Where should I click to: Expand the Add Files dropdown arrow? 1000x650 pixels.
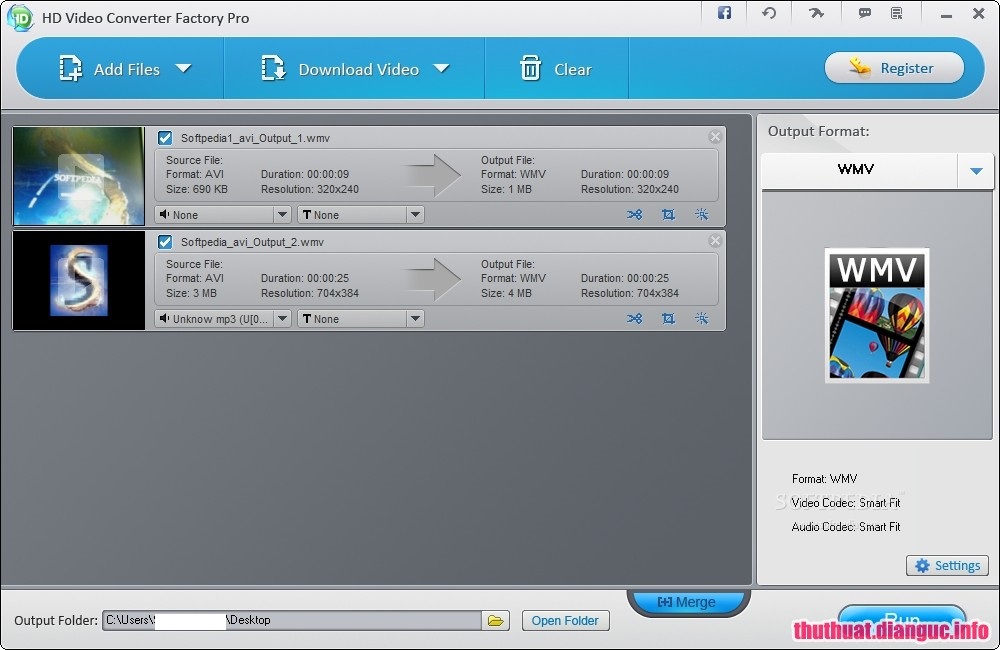click(x=184, y=68)
